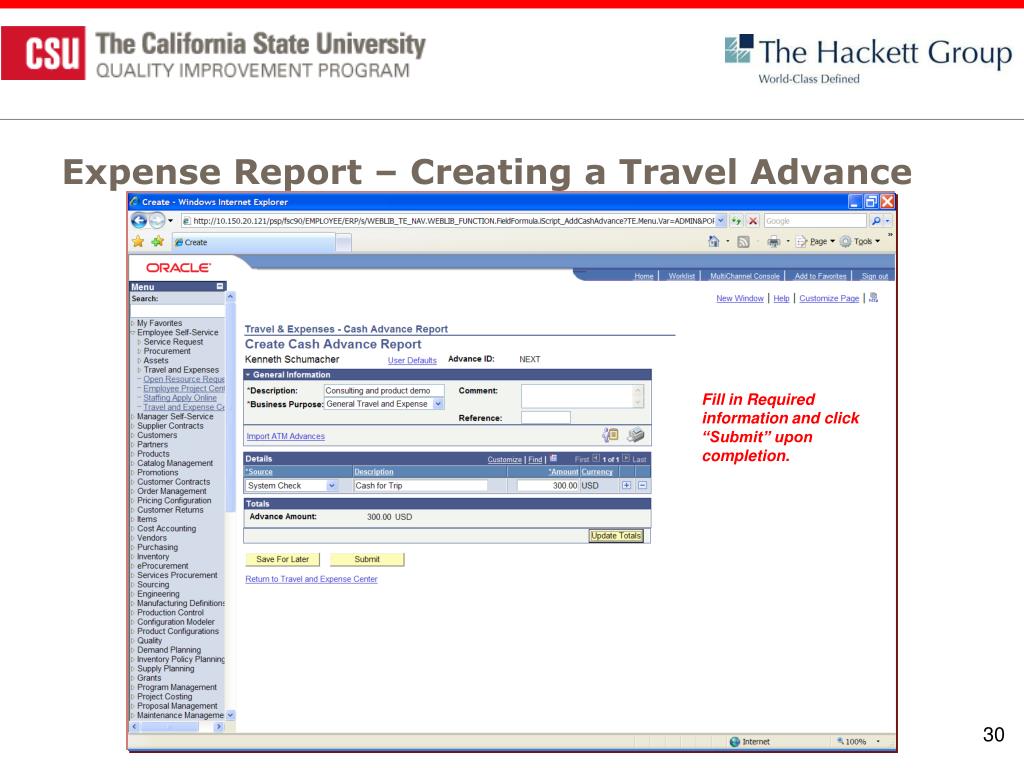Click Import ATM Advances link

[x=285, y=436]
